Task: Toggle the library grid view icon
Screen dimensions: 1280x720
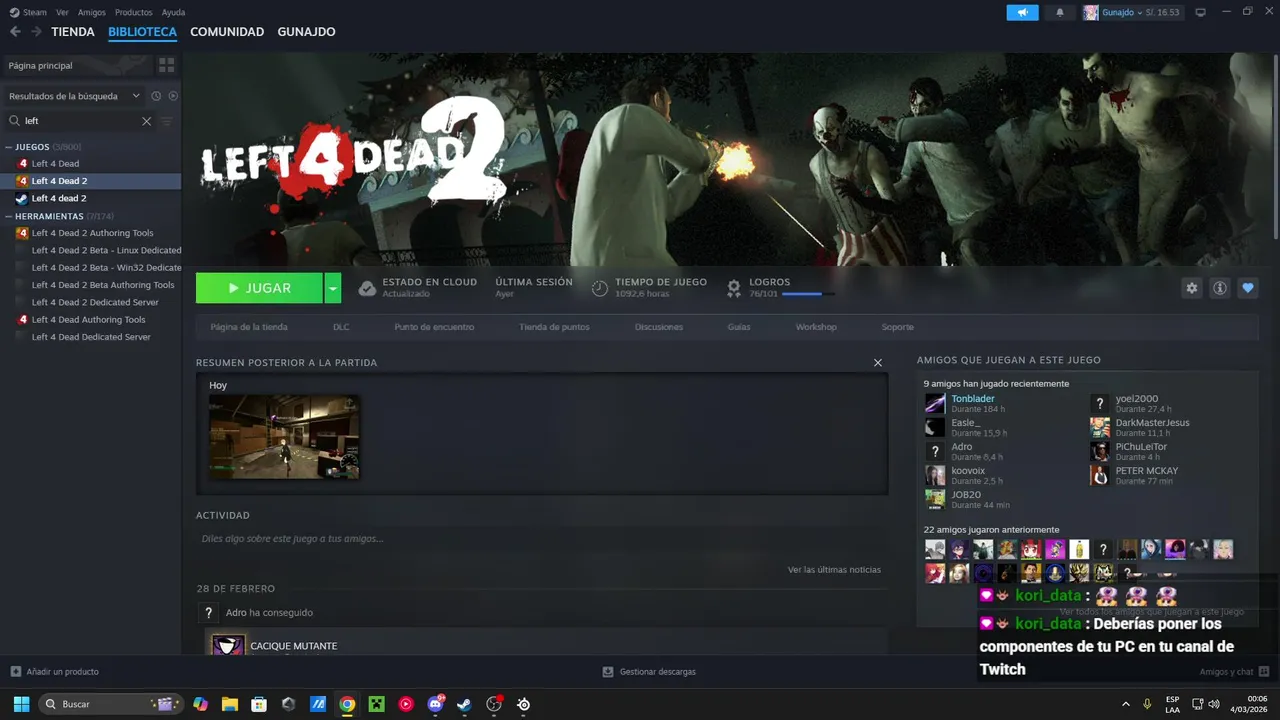Action: tap(166, 65)
